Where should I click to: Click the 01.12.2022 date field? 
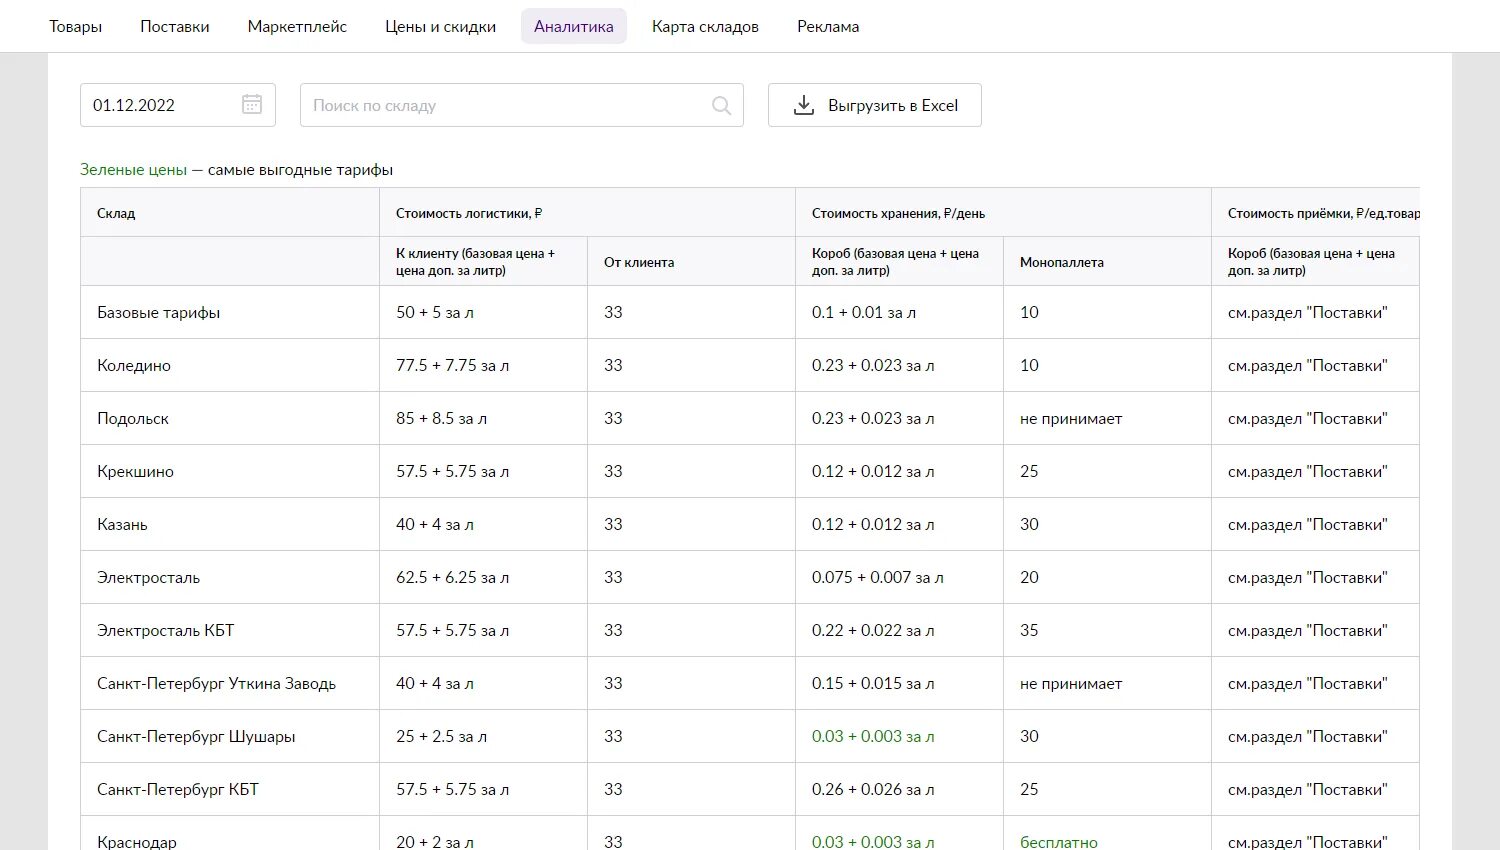(160, 105)
